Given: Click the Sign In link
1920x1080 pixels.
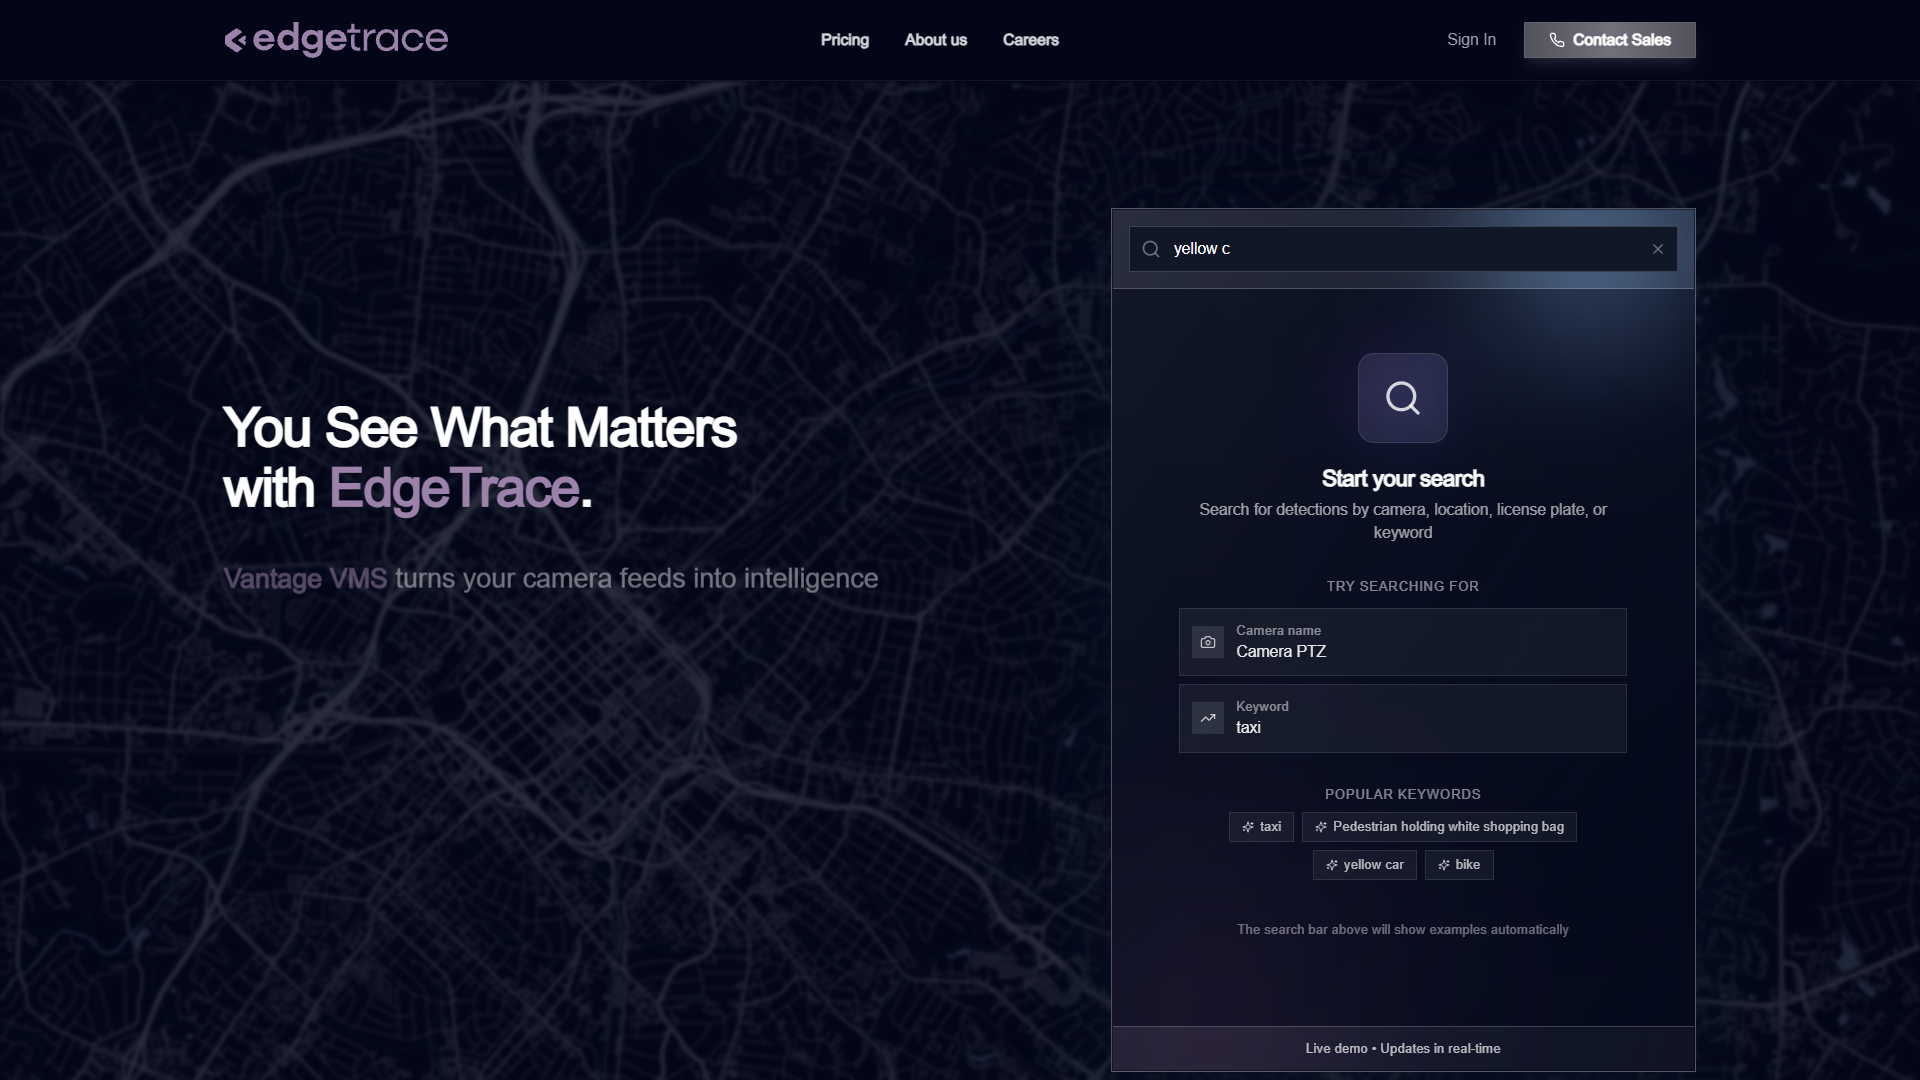Looking at the screenshot, I should [x=1471, y=40].
